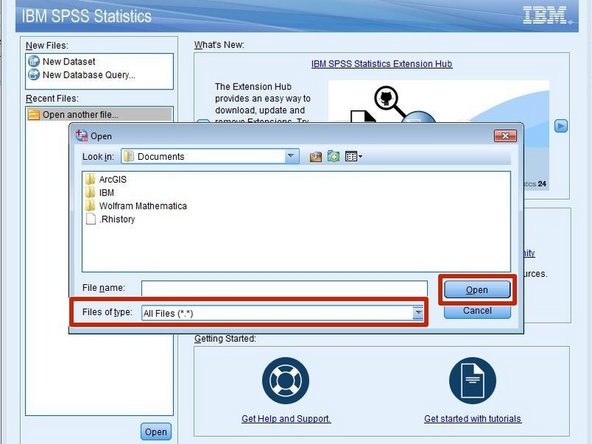Click the New Dataset globe icon
This screenshot has width=592, height=444.
[x=34, y=61]
